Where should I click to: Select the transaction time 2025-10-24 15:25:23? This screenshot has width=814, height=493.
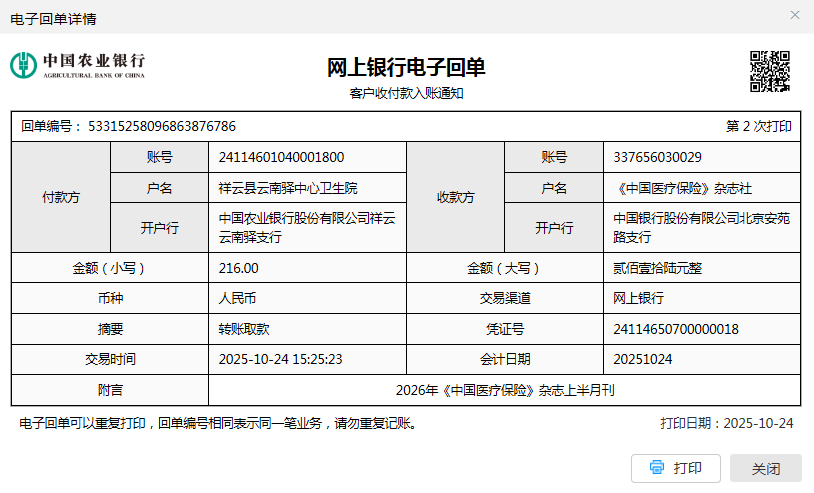click(x=281, y=359)
